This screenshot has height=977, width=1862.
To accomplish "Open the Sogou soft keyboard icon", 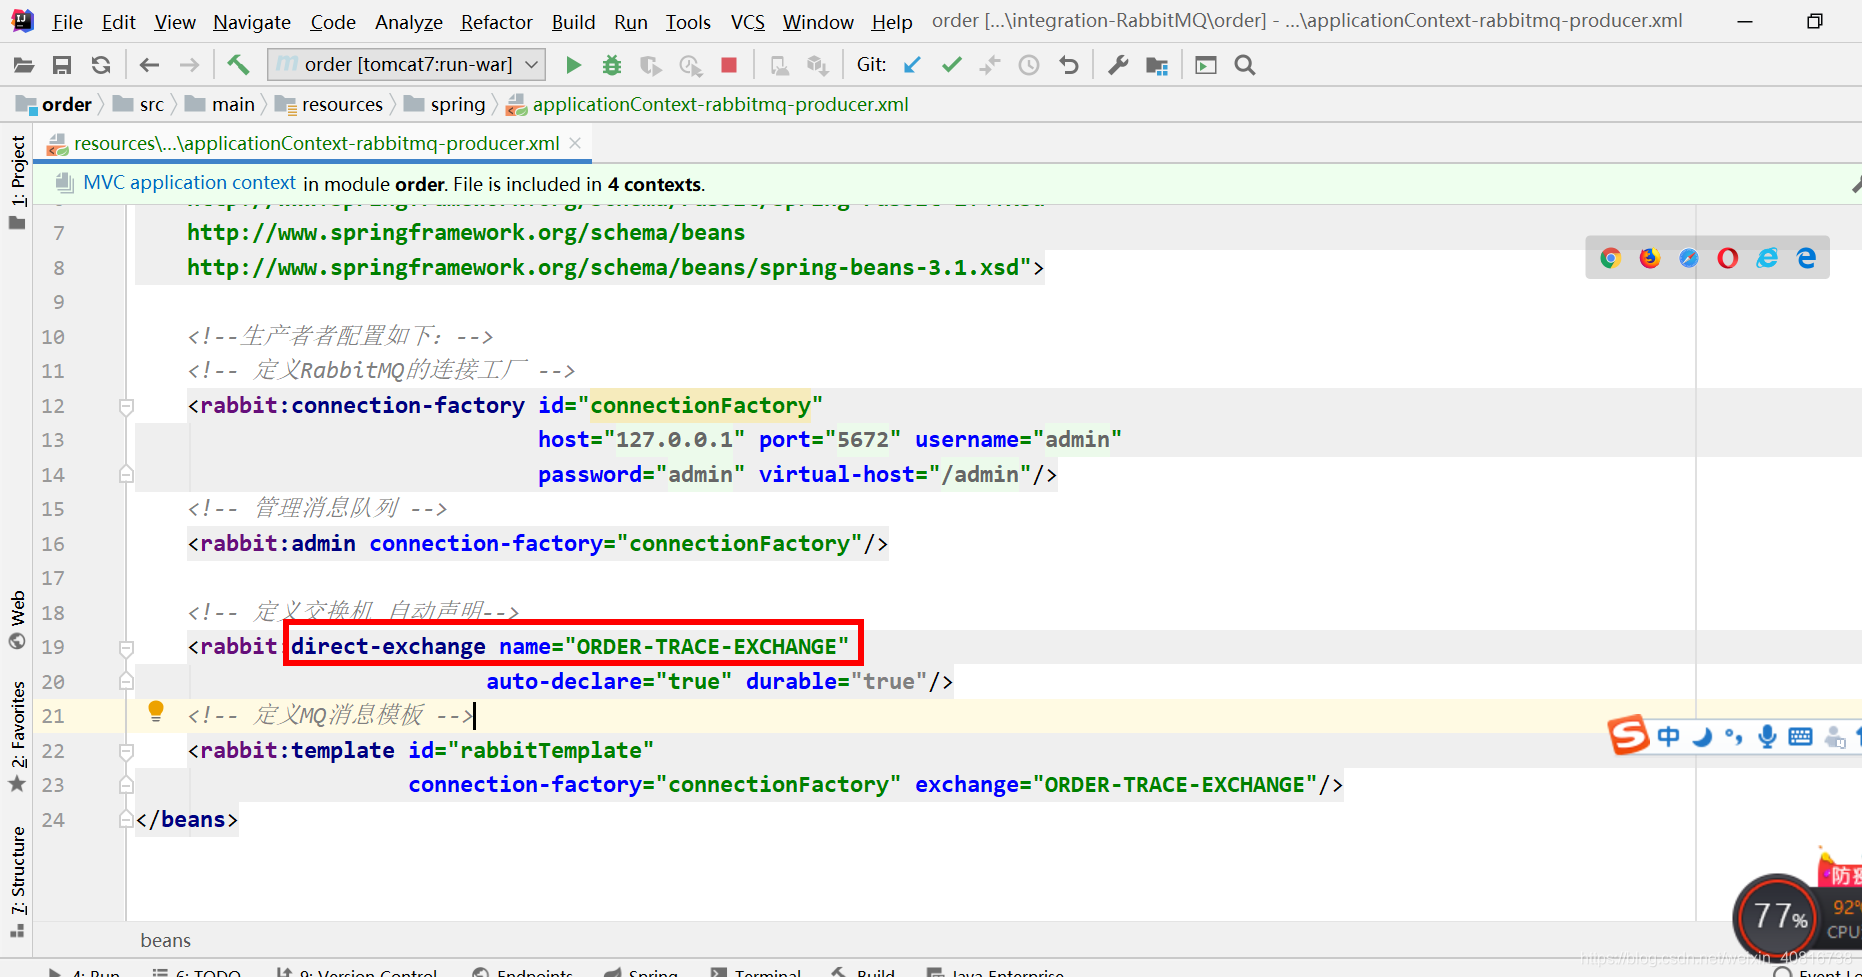I will click(1800, 737).
